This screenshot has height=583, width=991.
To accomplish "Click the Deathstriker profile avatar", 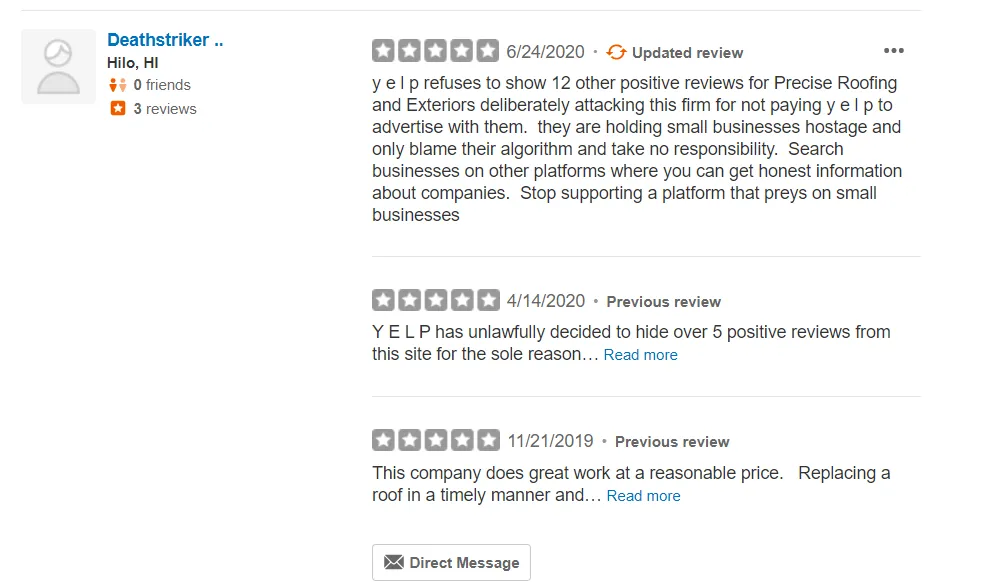I will tap(58, 66).
